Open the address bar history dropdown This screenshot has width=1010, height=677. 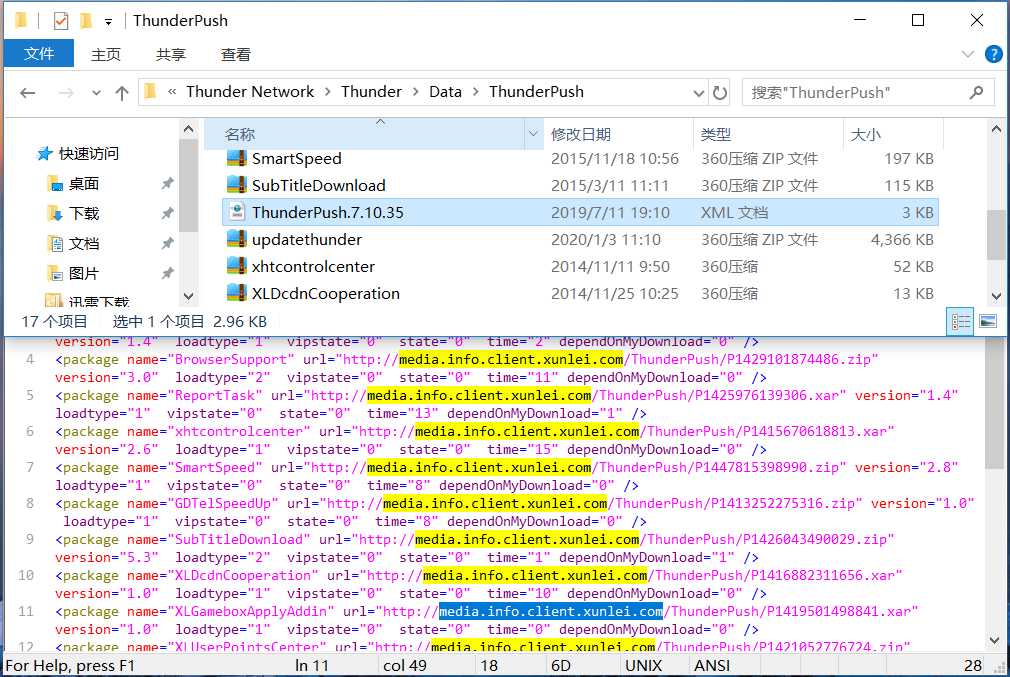698,93
